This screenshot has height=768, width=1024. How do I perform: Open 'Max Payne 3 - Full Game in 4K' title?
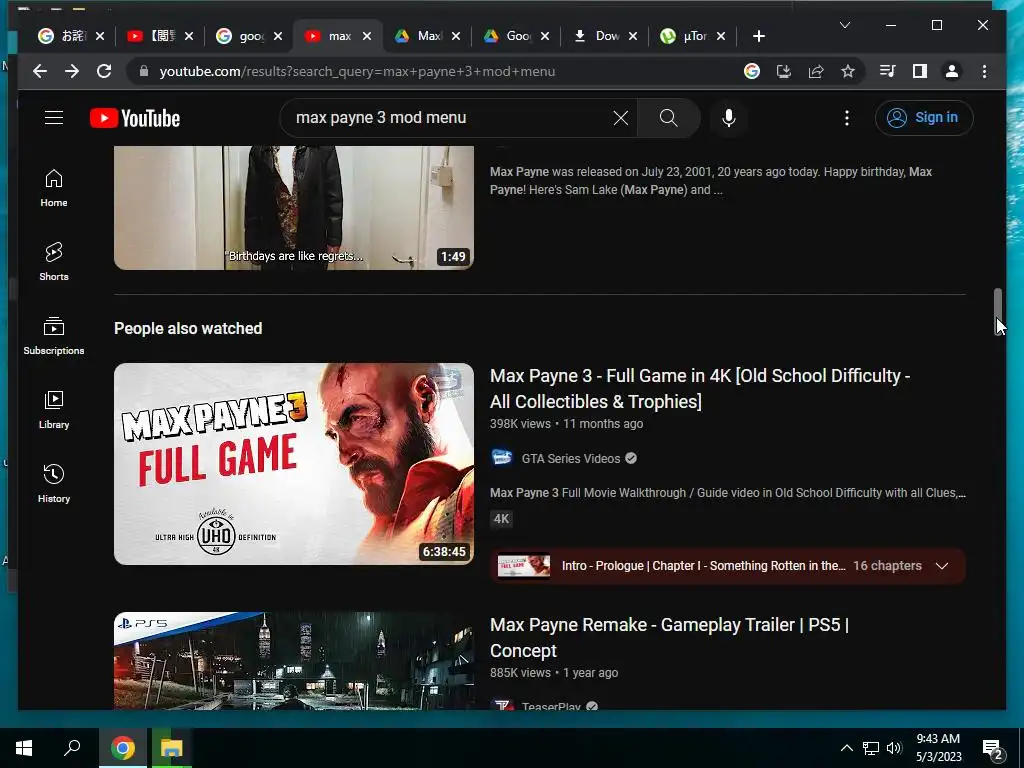[700, 389]
